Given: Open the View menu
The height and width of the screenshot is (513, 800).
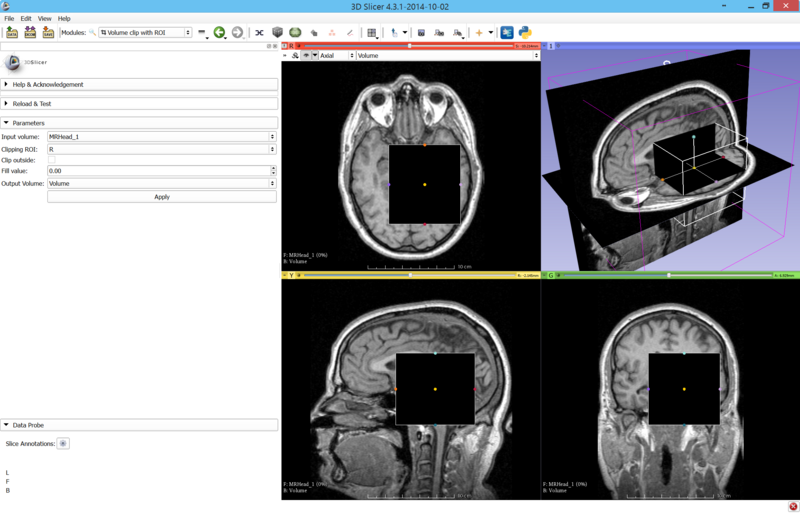Looking at the screenshot, I should pos(44,18).
